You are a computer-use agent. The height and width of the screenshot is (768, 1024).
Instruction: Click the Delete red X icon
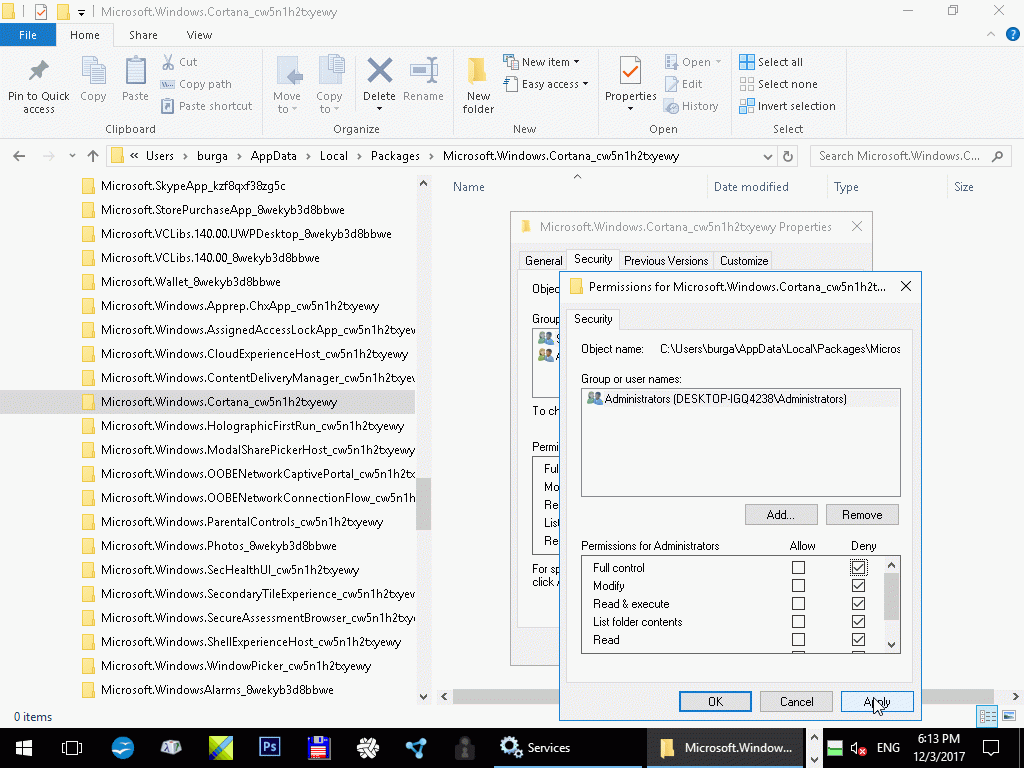click(379, 71)
